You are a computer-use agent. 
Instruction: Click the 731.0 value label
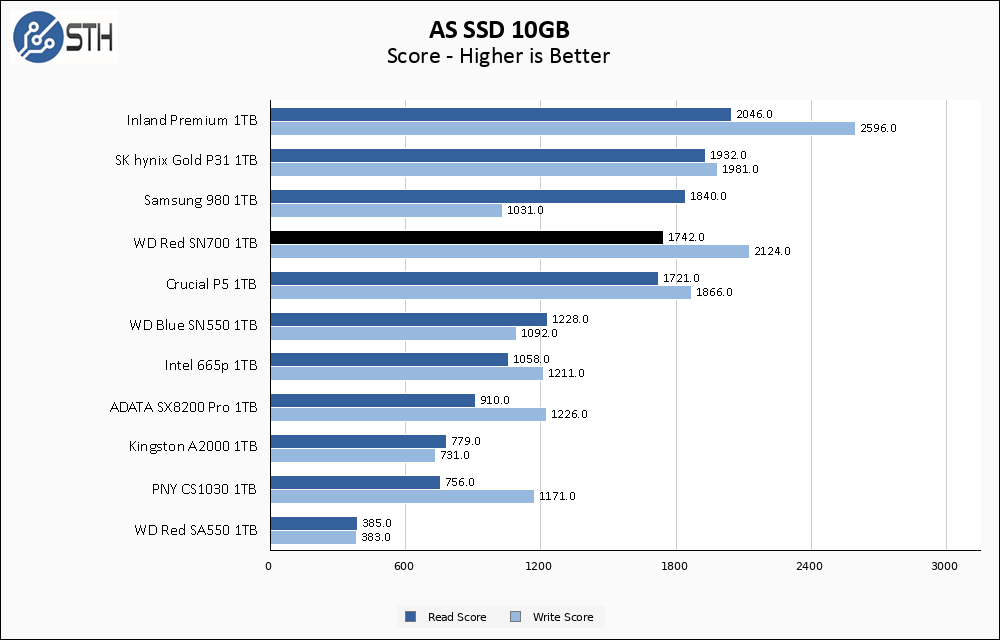(x=455, y=455)
